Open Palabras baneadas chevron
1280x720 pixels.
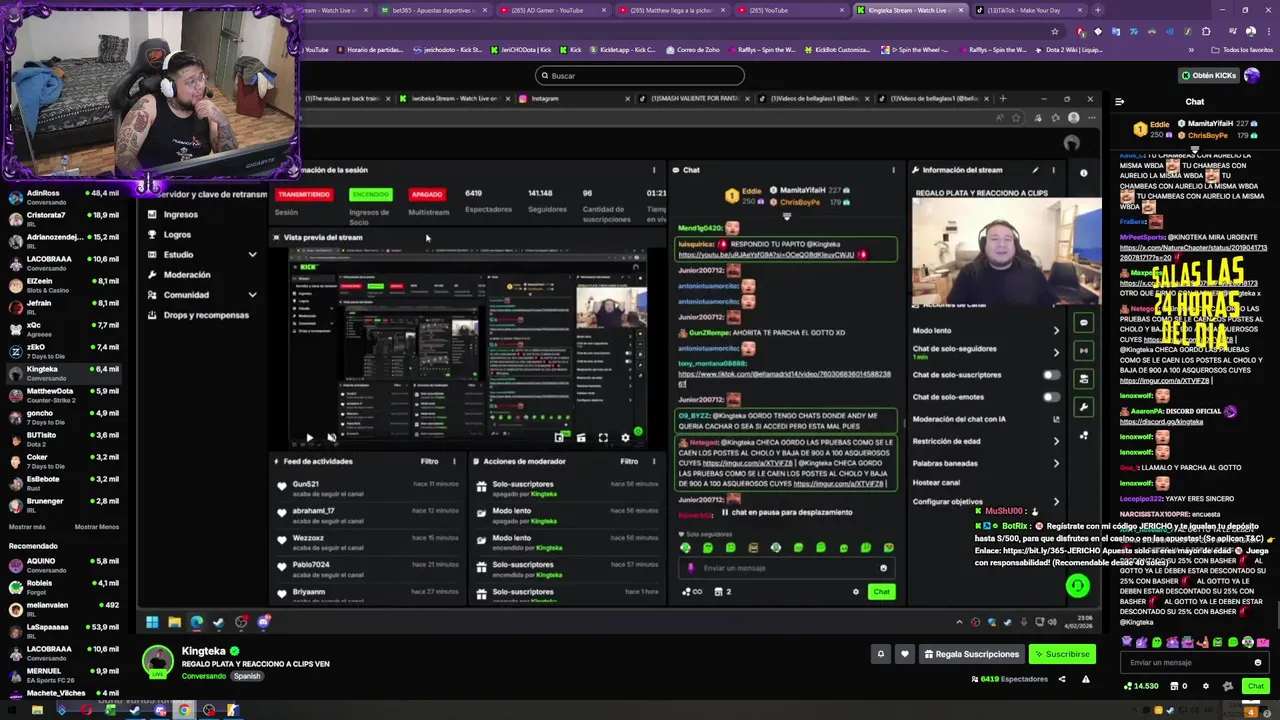[x=1056, y=463]
